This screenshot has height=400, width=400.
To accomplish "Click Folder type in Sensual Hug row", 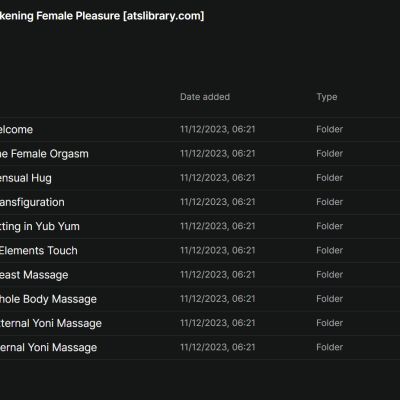I will pos(329,178).
